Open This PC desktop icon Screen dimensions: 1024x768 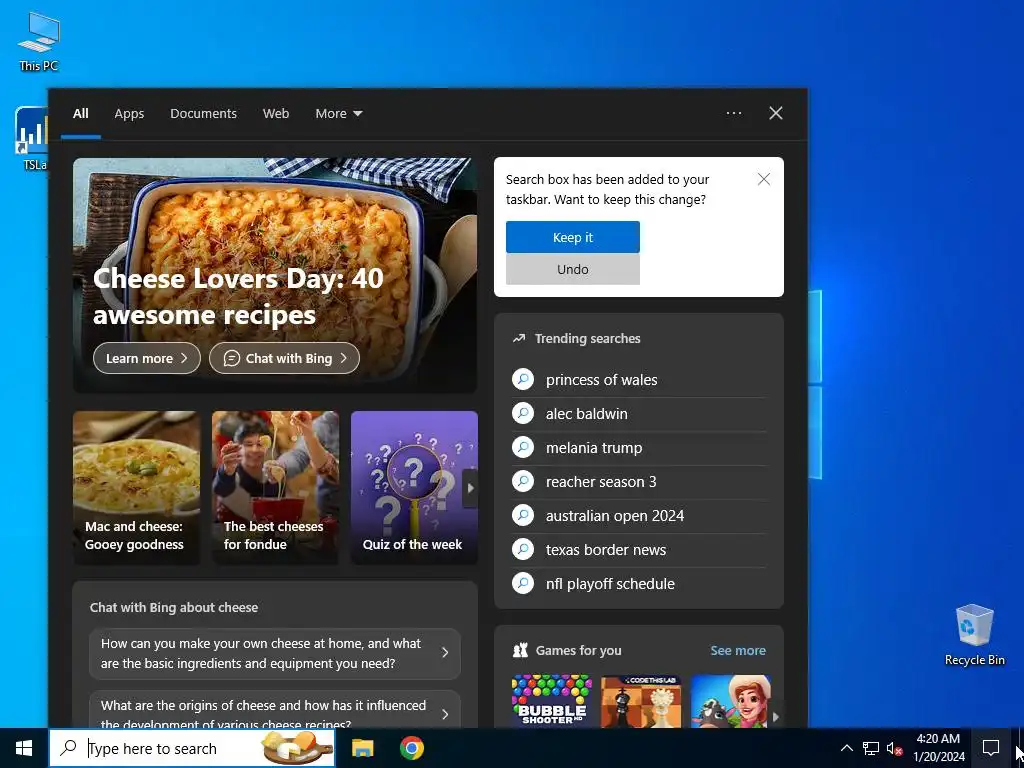click(39, 42)
